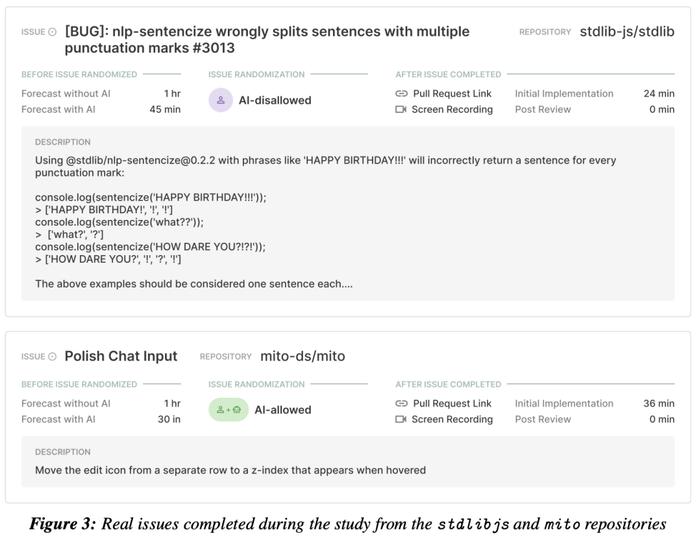Click the sentencize code example description box
The image size is (700, 538).
tap(348, 213)
